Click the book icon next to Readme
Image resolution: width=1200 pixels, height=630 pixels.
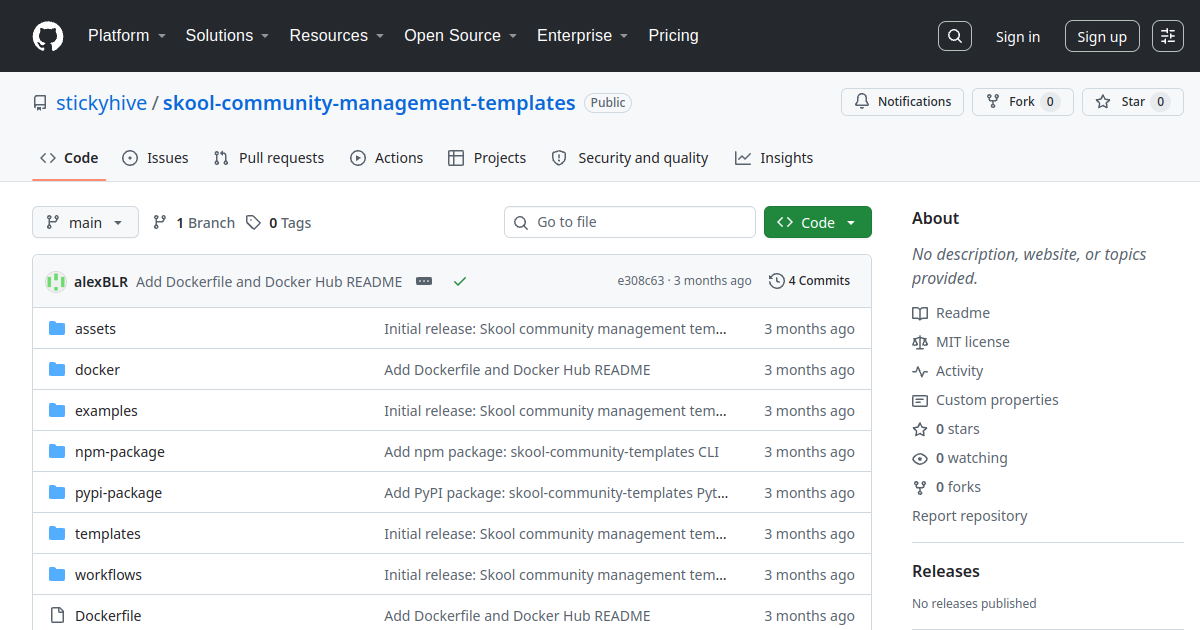point(920,313)
